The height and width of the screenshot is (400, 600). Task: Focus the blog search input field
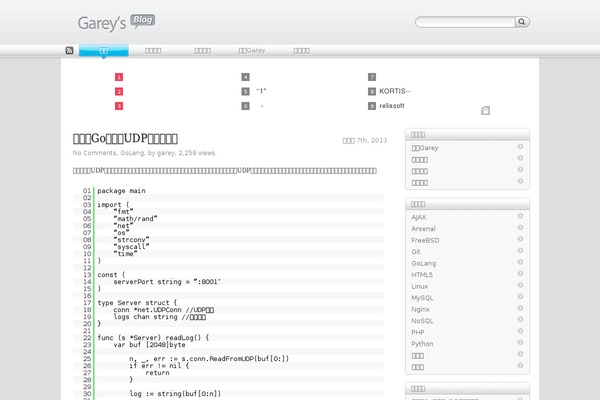pyautogui.click(x=466, y=22)
